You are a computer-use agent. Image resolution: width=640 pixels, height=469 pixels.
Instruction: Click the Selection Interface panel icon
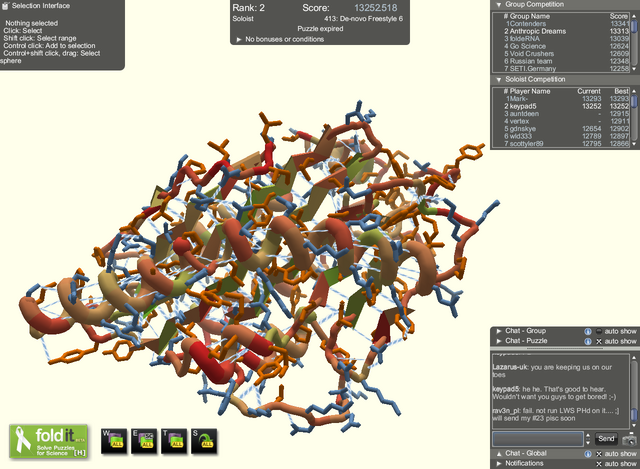click(x=5, y=6)
